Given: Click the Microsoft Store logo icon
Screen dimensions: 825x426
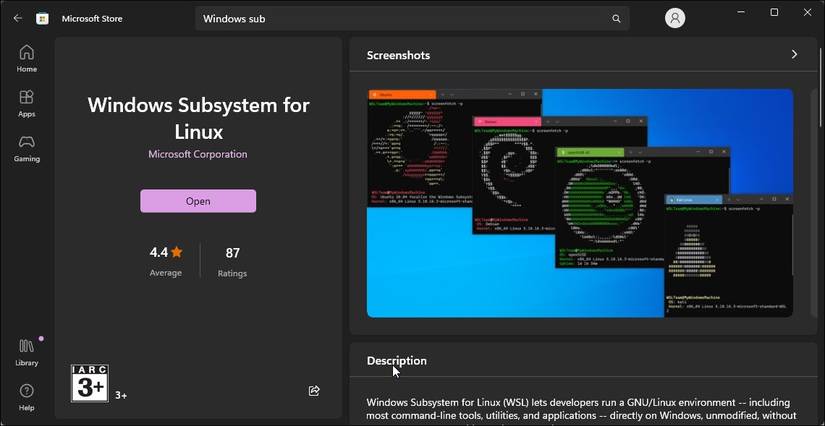Looking at the screenshot, I should click(42, 18).
